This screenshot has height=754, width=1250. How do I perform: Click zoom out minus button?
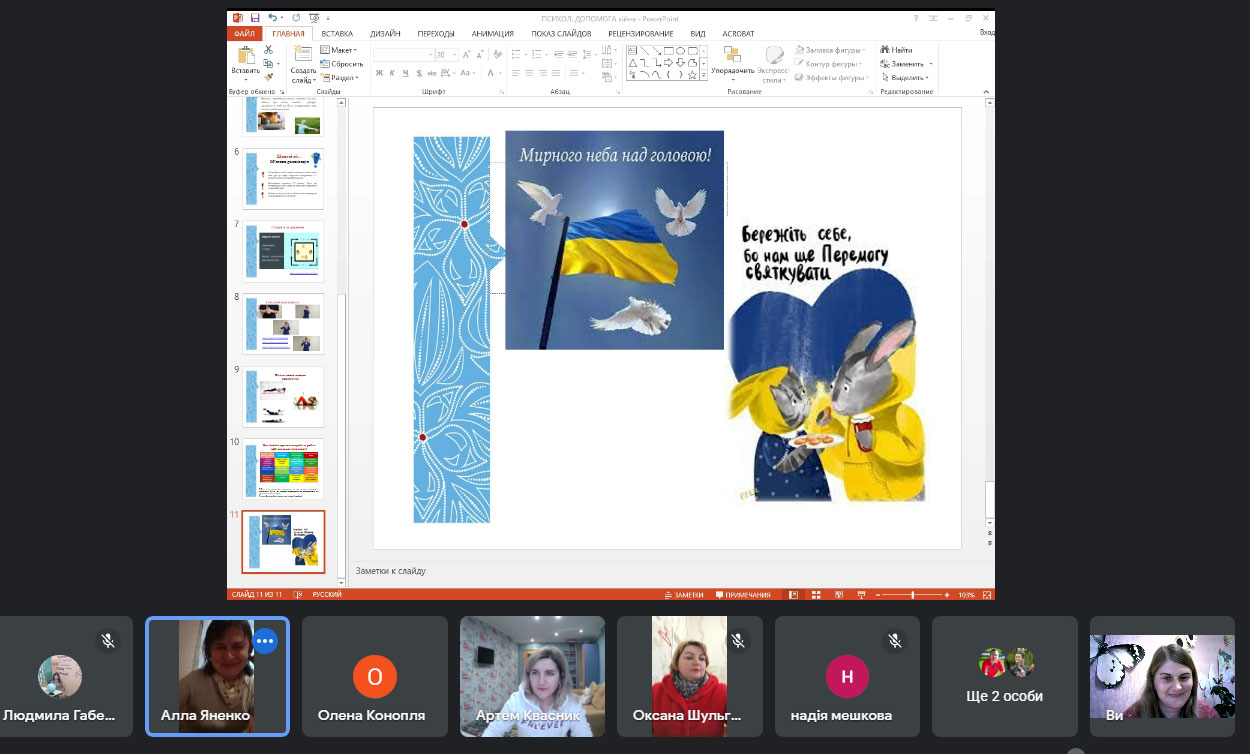click(x=879, y=594)
